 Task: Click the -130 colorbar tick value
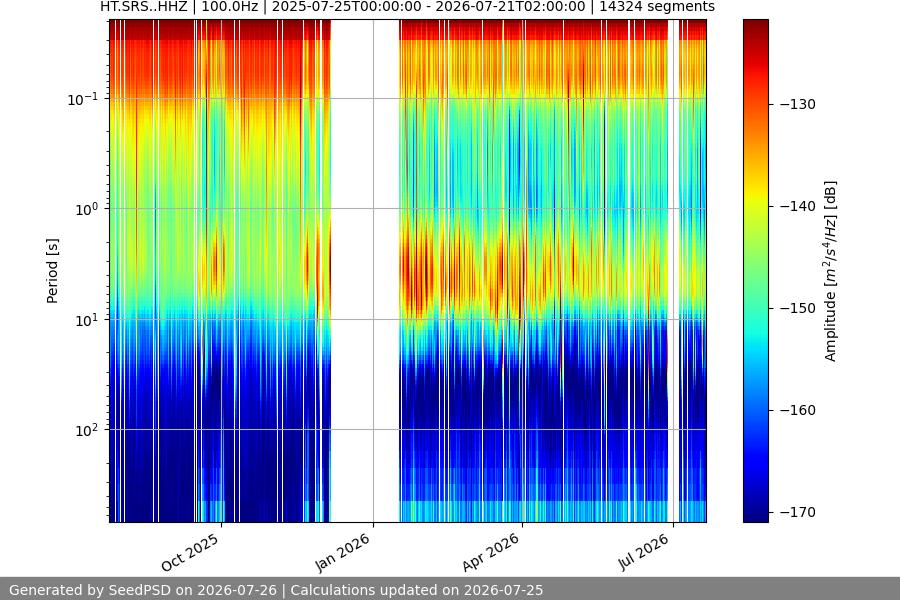[x=798, y=104]
